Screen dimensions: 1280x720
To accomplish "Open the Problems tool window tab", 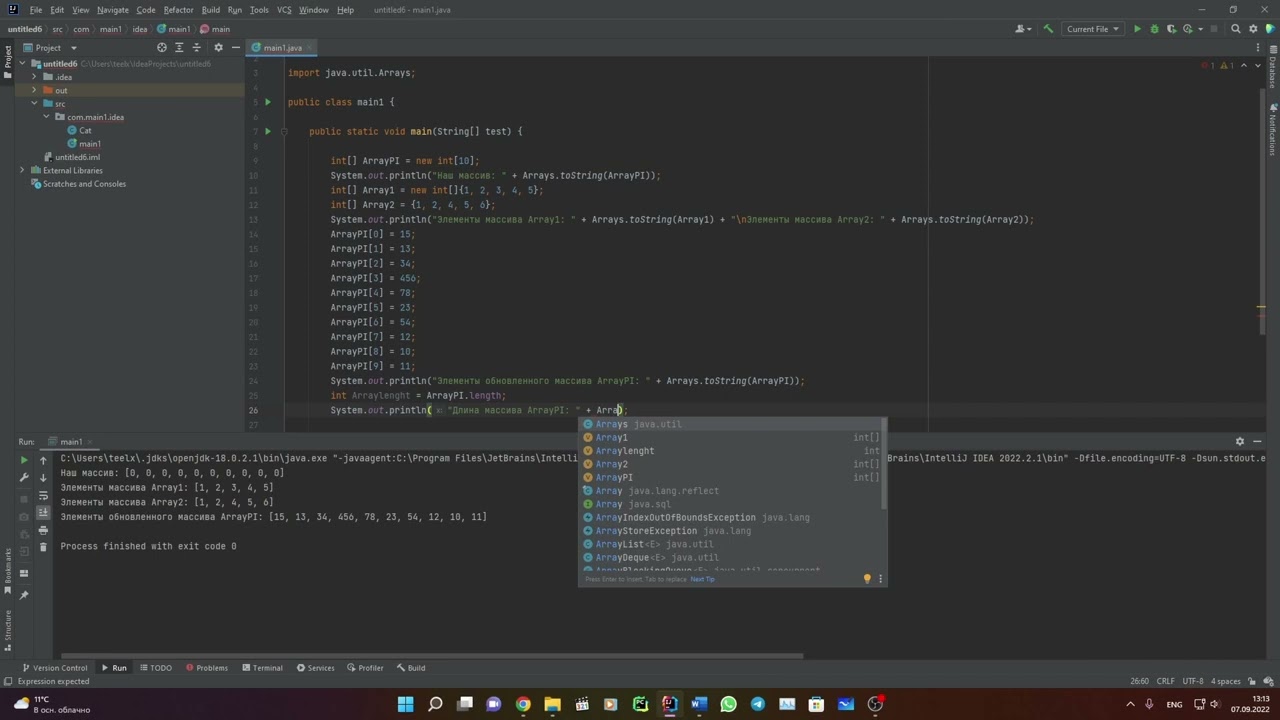I will pyautogui.click(x=205, y=668).
